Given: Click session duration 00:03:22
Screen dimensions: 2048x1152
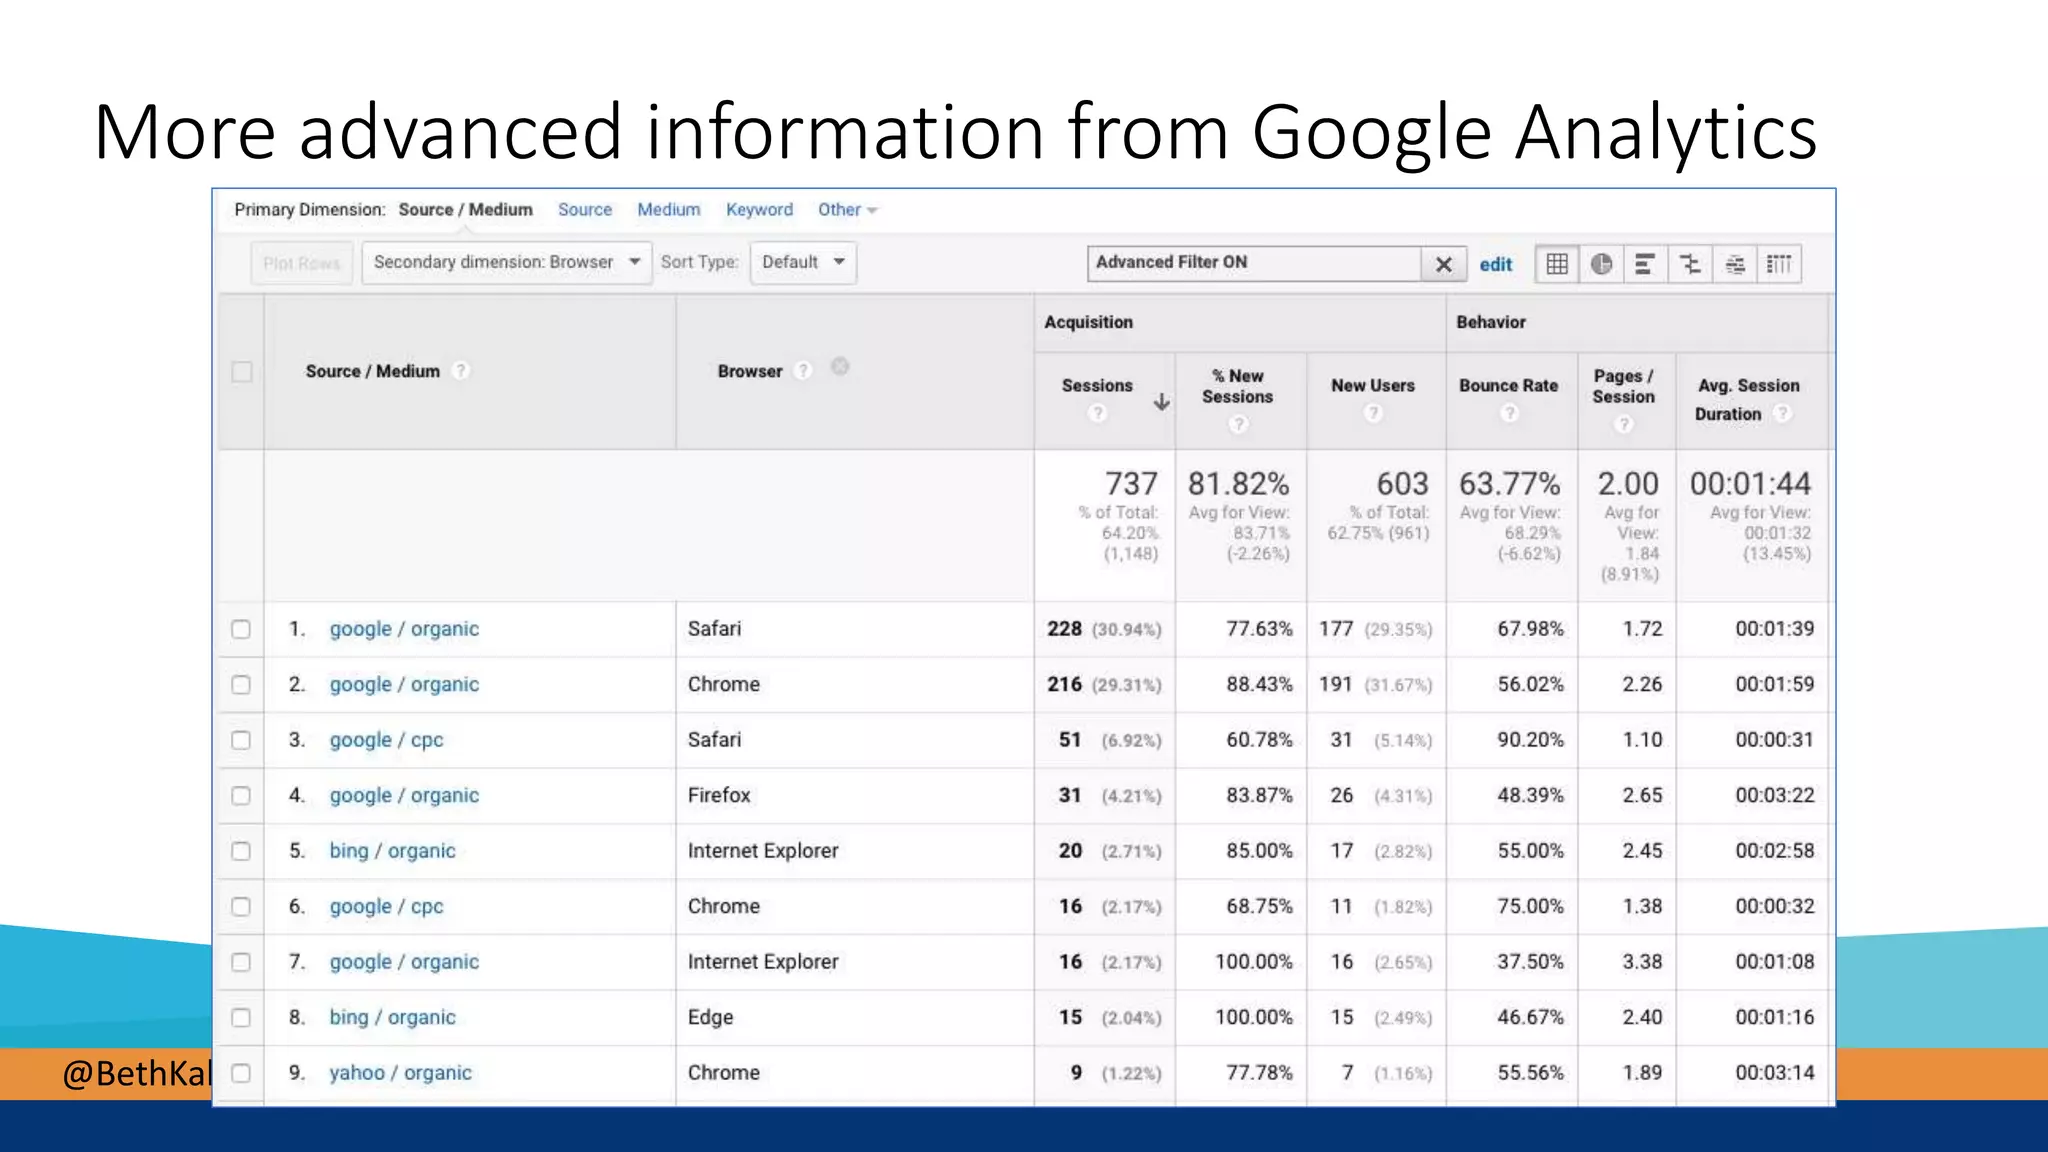Looking at the screenshot, I should pos(1774,795).
